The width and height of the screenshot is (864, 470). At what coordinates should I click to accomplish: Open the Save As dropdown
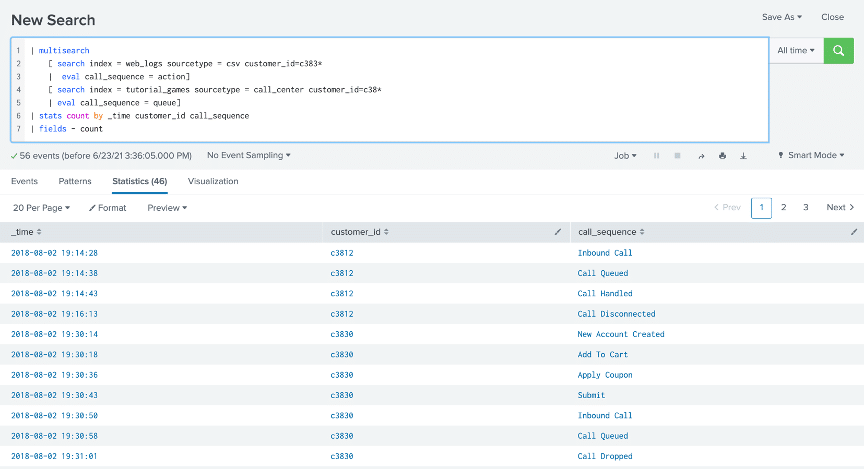(x=781, y=17)
